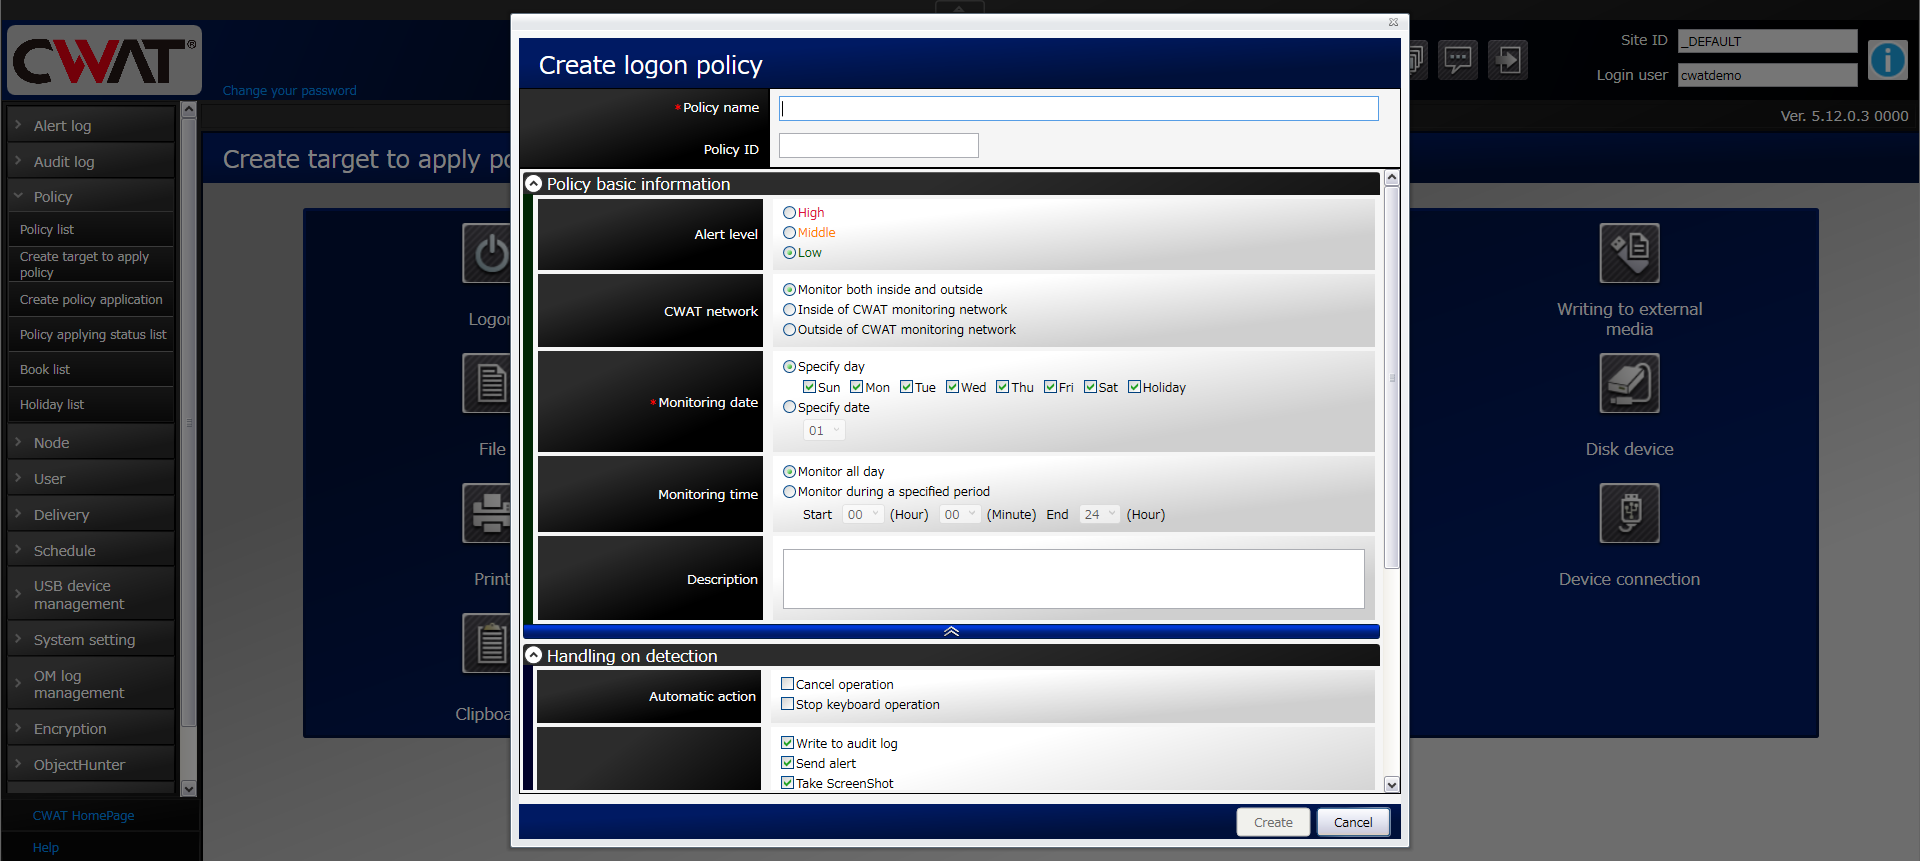Click the CWAT logo
Viewport: 1920px width, 861px height.
(x=105, y=60)
